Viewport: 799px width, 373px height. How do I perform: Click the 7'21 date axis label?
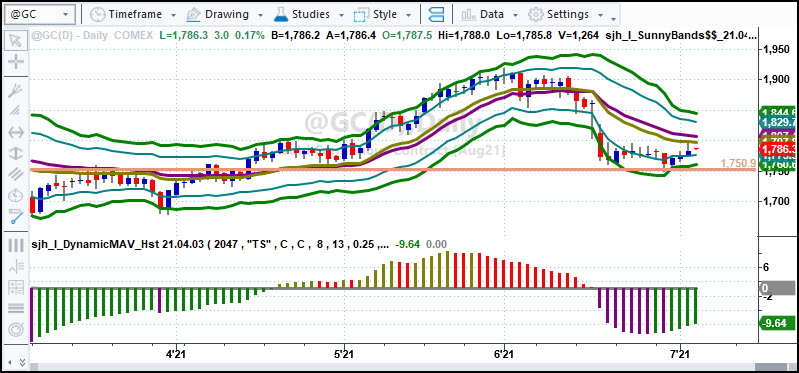(680, 353)
